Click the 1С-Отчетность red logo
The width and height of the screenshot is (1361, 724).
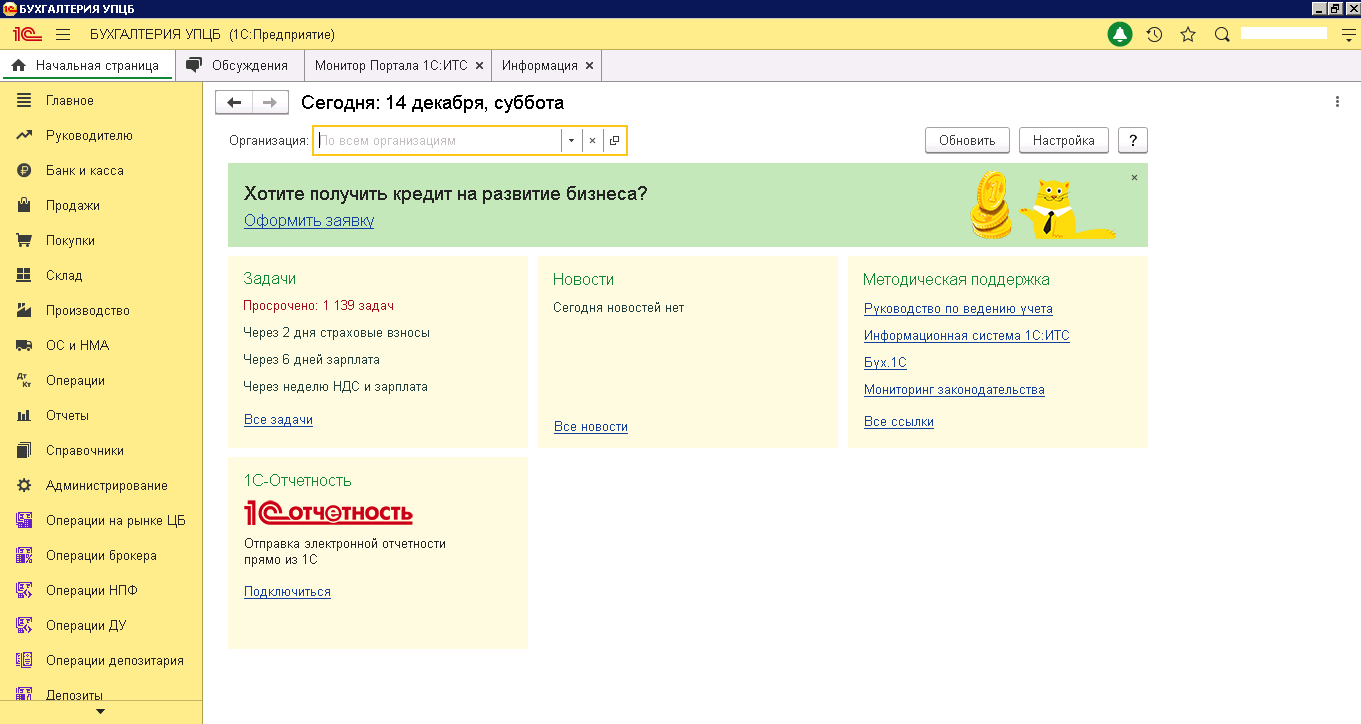tap(328, 513)
